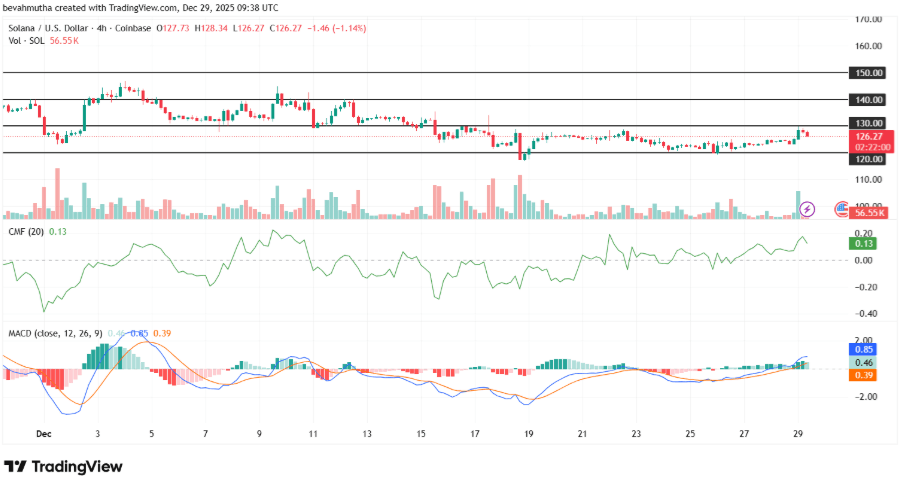Open the Solana / U.S. Dollar symbol title

[x=48, y=28]
